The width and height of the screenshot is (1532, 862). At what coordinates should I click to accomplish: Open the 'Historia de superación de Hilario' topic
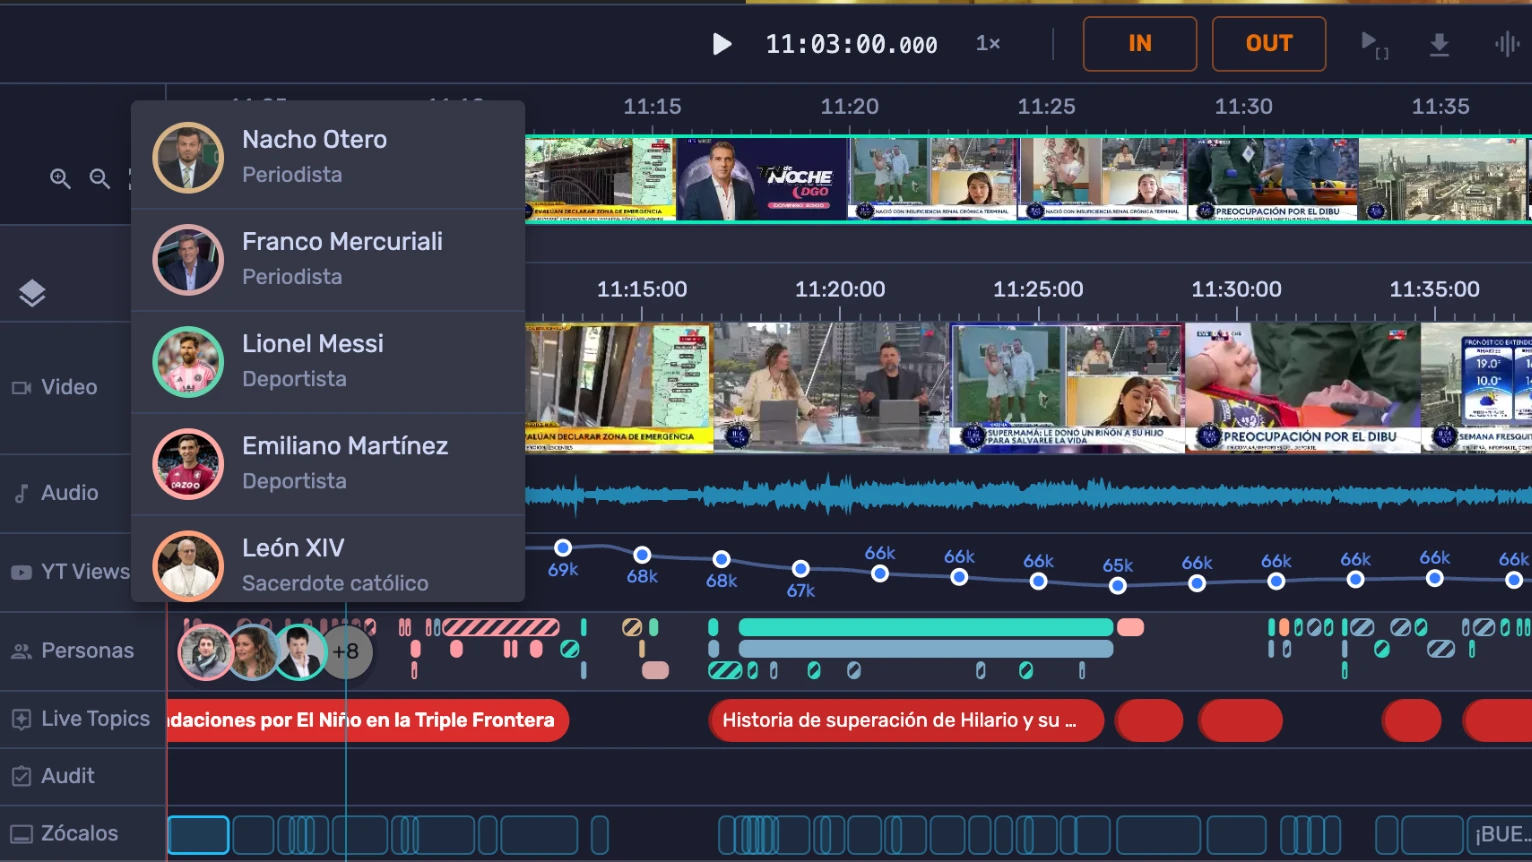point(906,720)
